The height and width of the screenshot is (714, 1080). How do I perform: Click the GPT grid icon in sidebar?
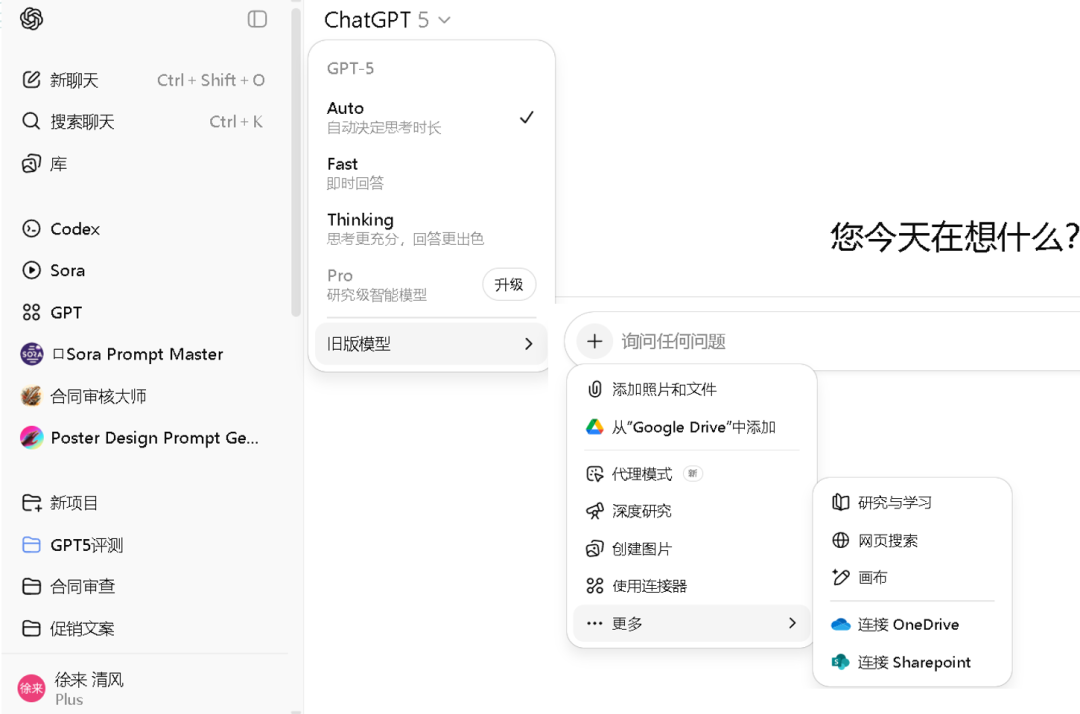(31, 312)
